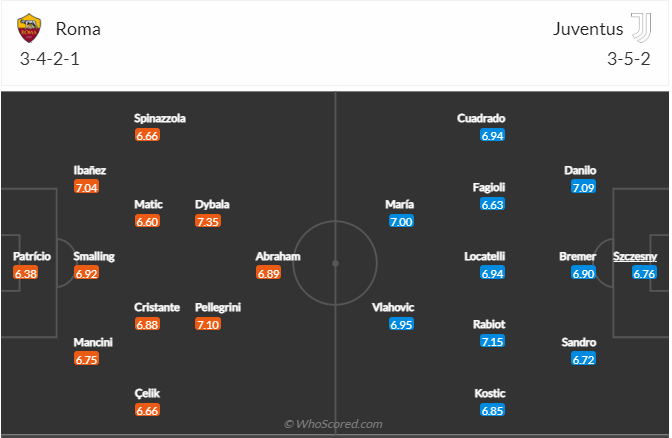Select Danilo's 7.09 rating badge
Image resolution: width=672 pixels, height=438 pixels.
coord(583,187)
